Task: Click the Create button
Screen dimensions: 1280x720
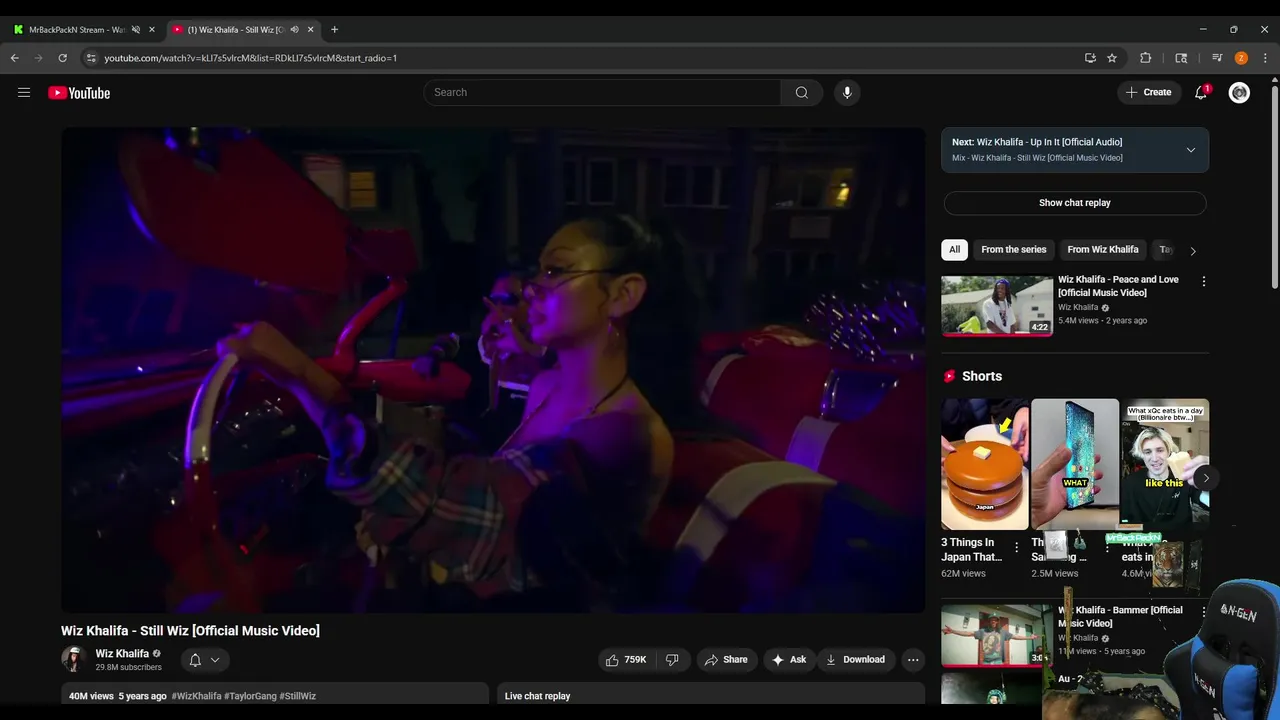Action: (1147, 92)
